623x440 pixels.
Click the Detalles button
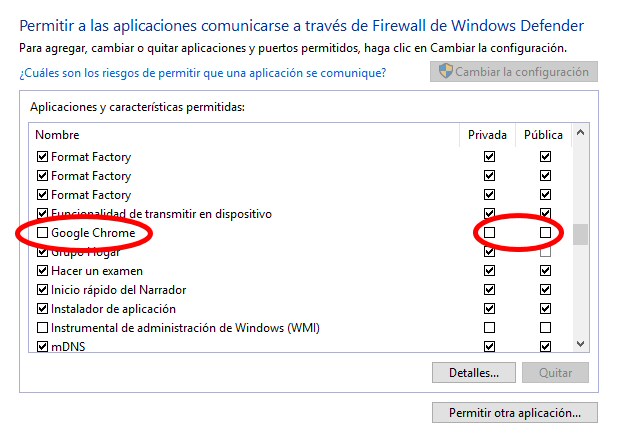[x=473, y=373]
